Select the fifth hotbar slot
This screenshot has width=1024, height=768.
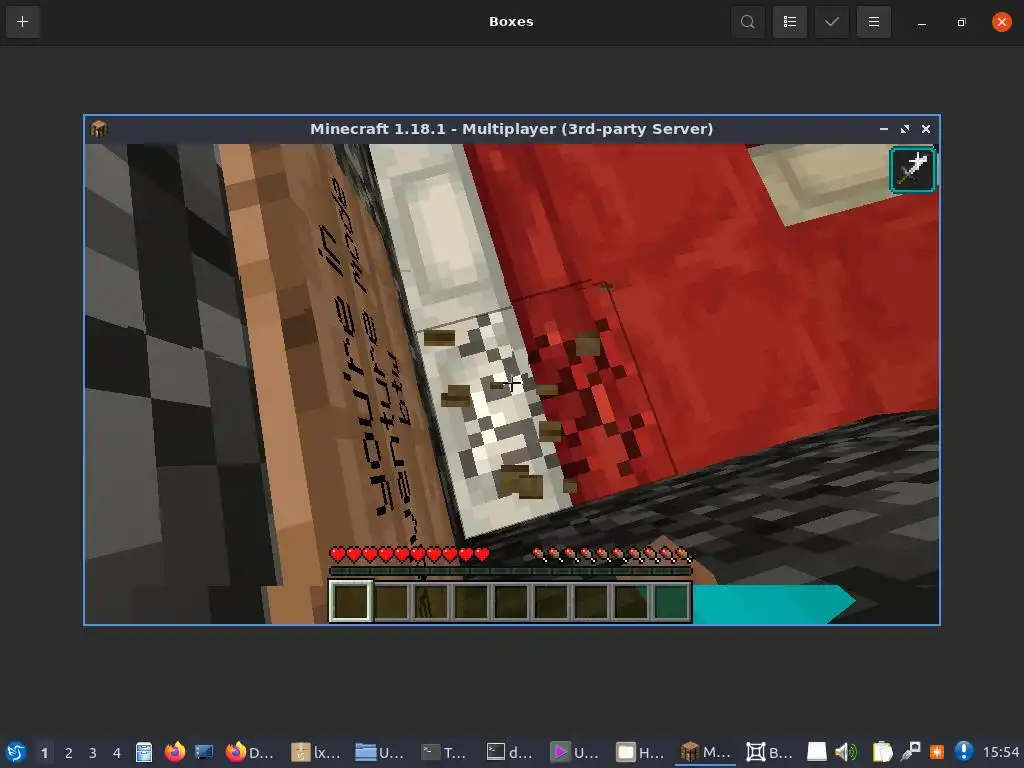[x=511, y=601]
